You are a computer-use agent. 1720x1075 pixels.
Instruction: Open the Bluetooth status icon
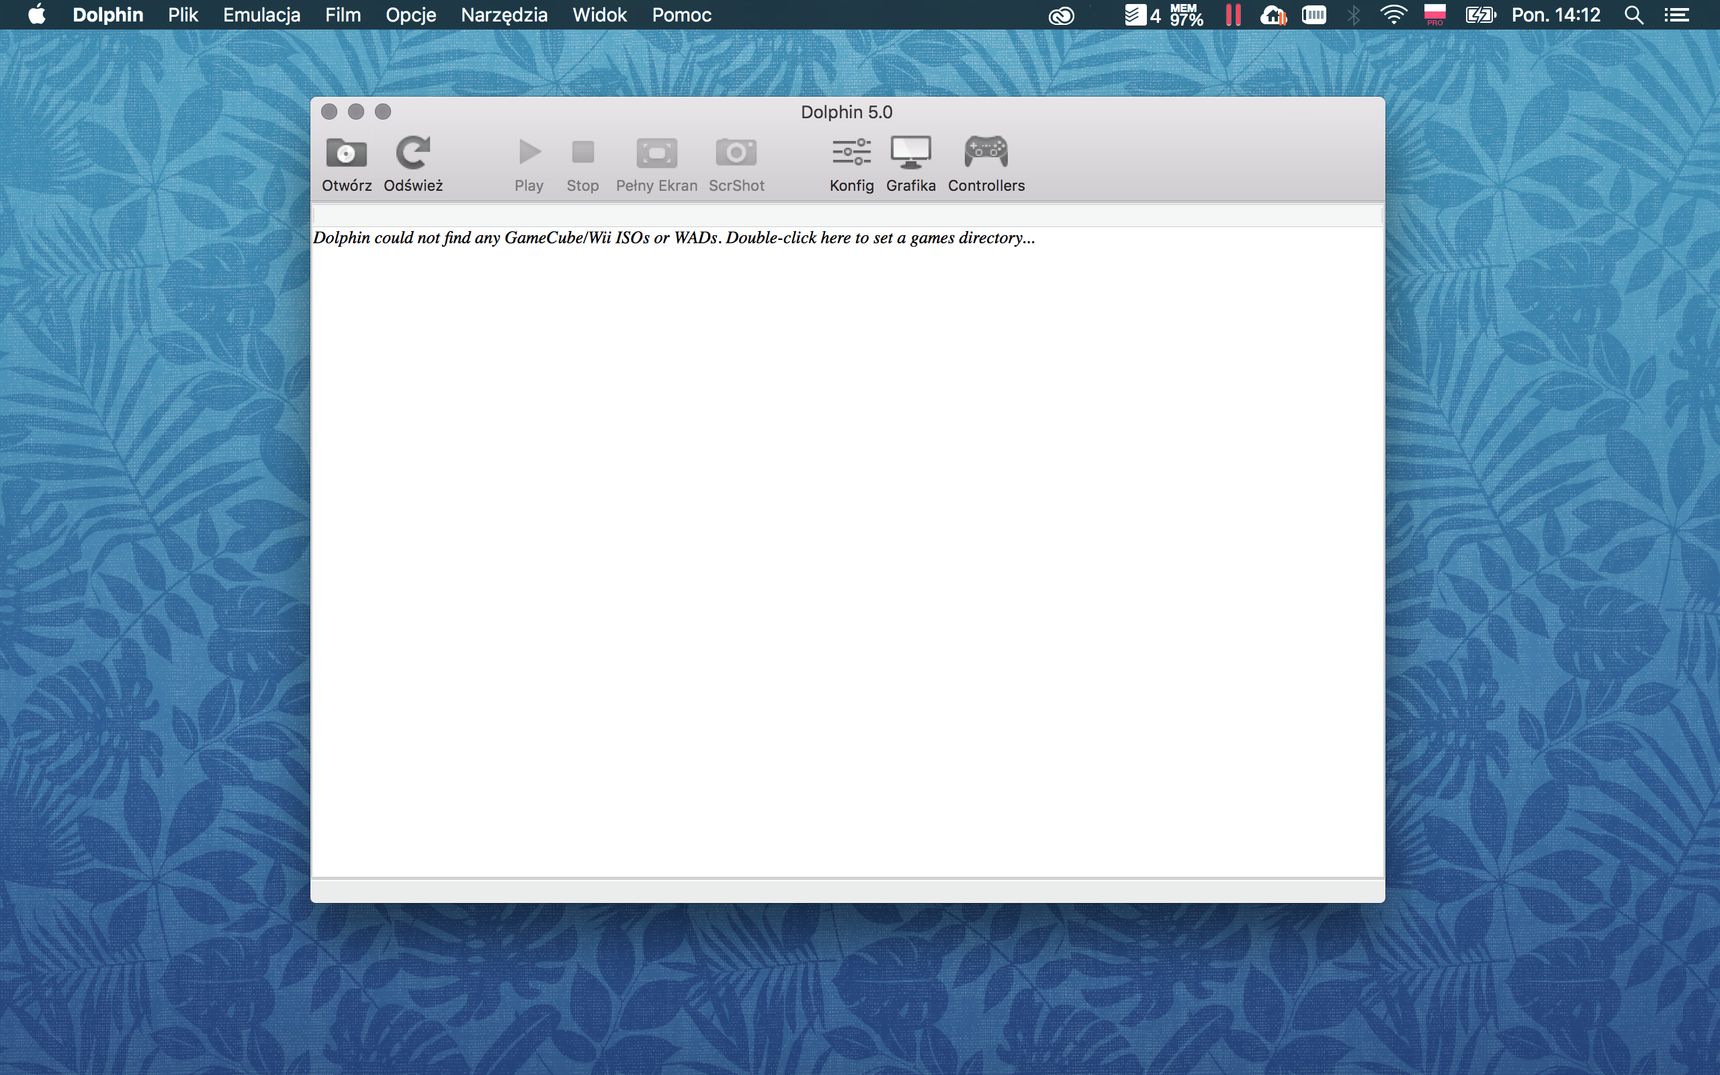[1354, 15]
